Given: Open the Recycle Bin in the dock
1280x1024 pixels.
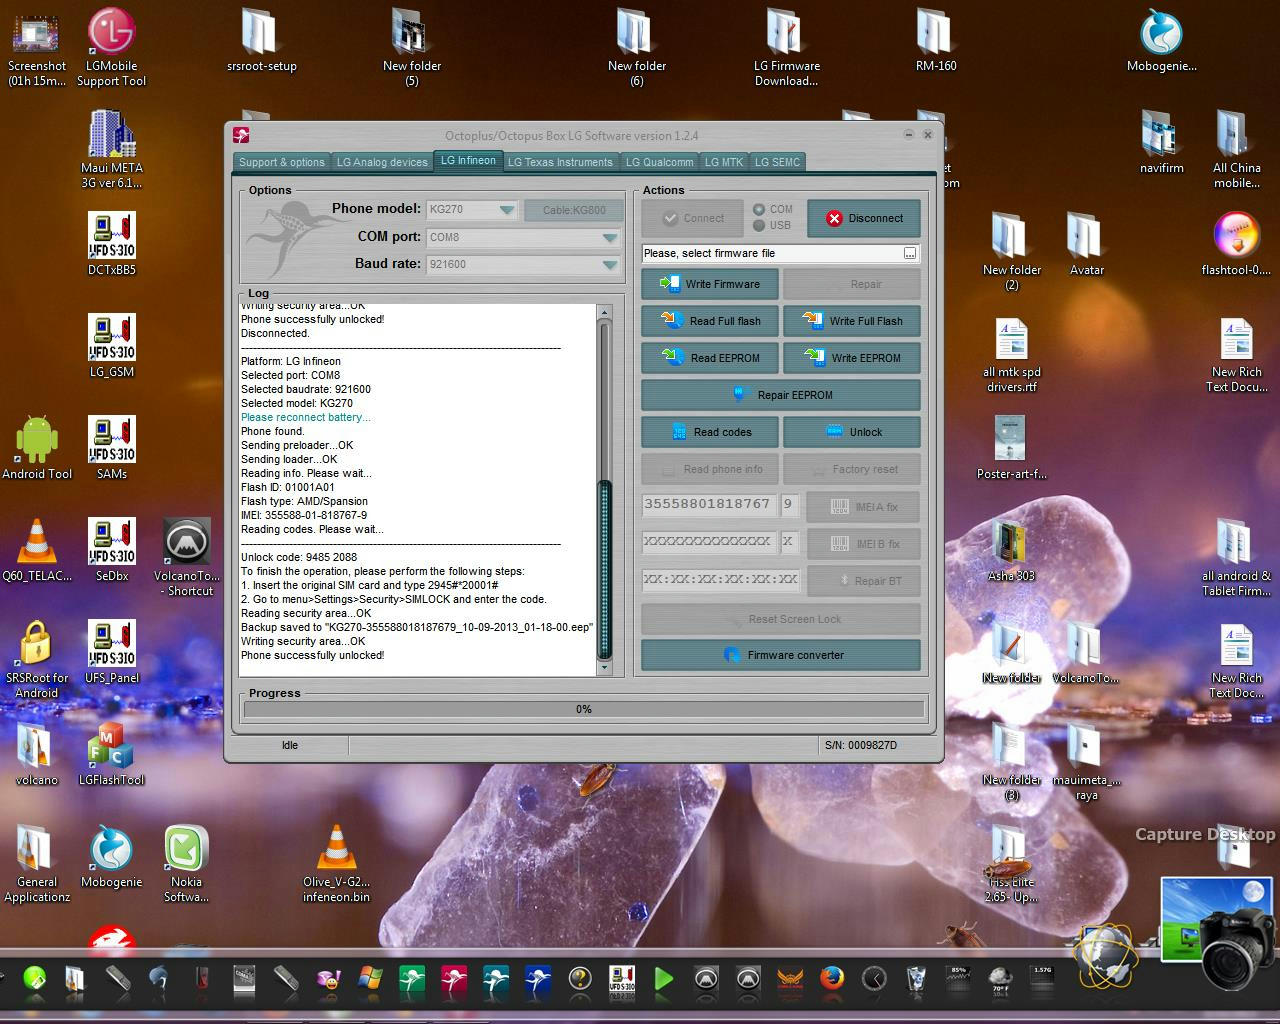Looking at the screenshot, I should coord(916,978).
